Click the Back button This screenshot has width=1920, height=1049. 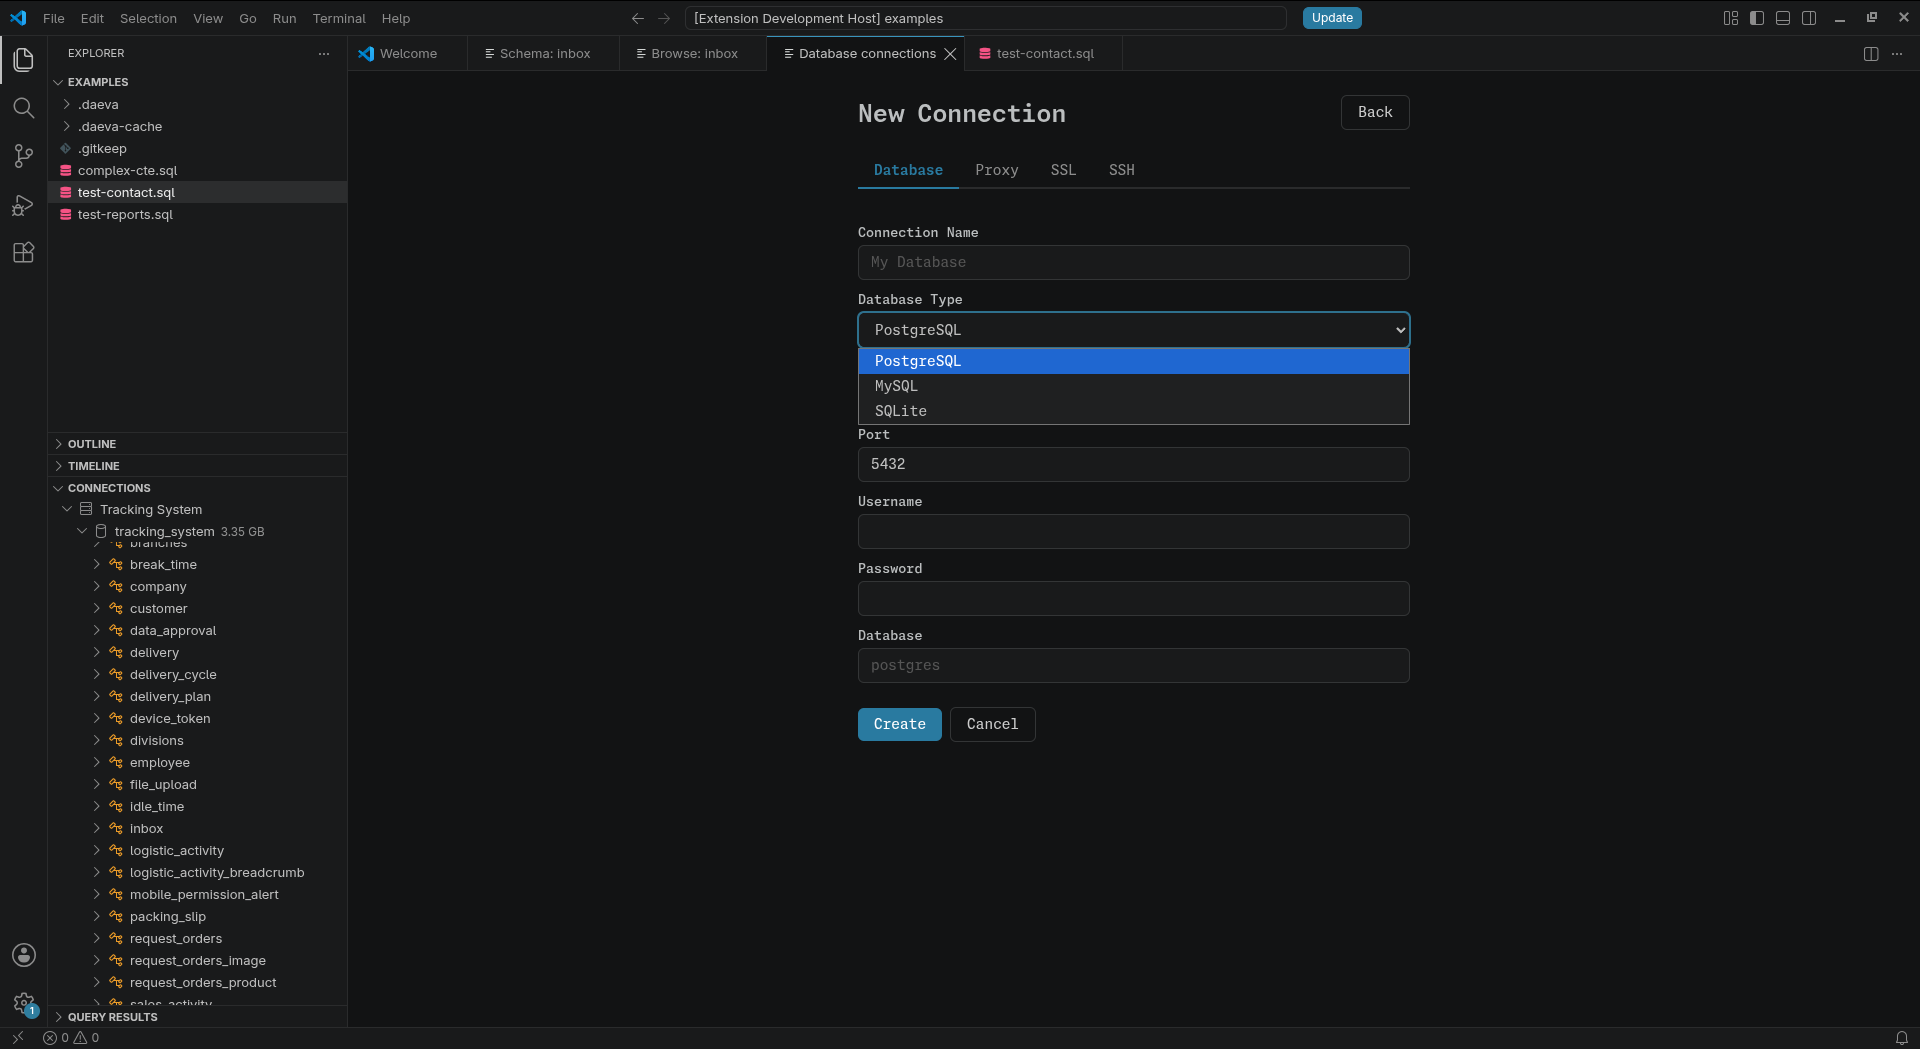pyautogui.click(x=1375, y=112)
